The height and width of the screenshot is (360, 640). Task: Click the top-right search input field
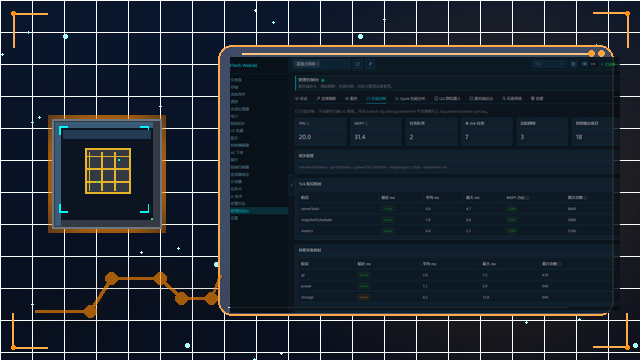click(x=549, y=64)
